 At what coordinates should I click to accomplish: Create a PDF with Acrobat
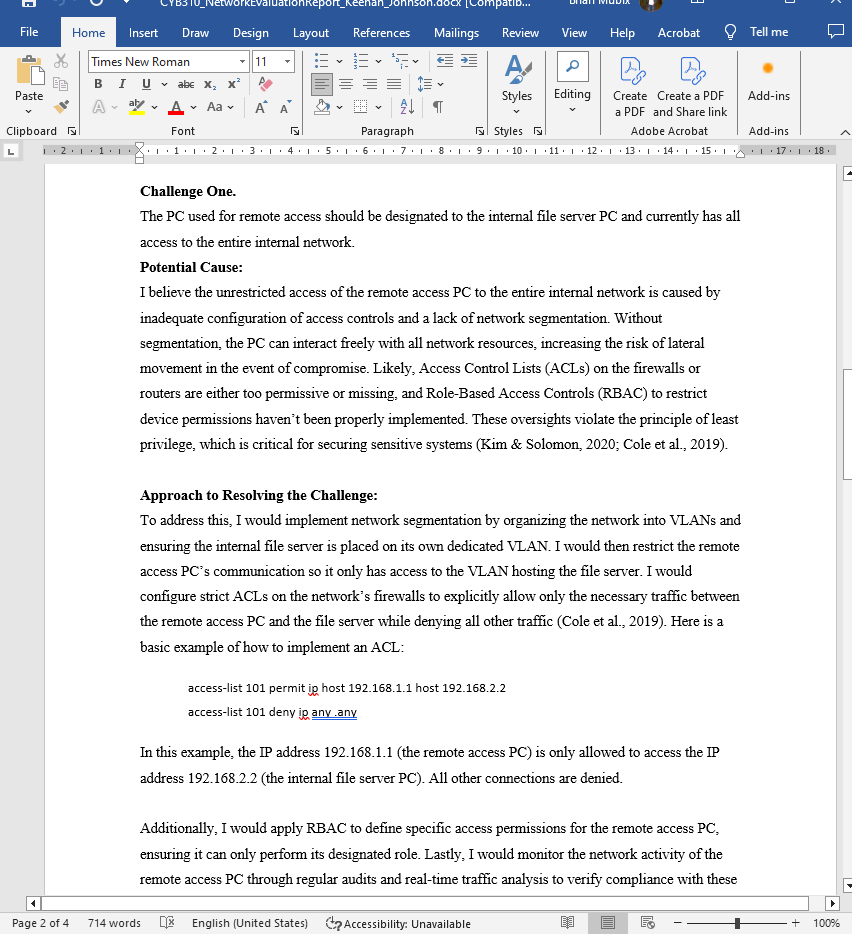point(630,87)
